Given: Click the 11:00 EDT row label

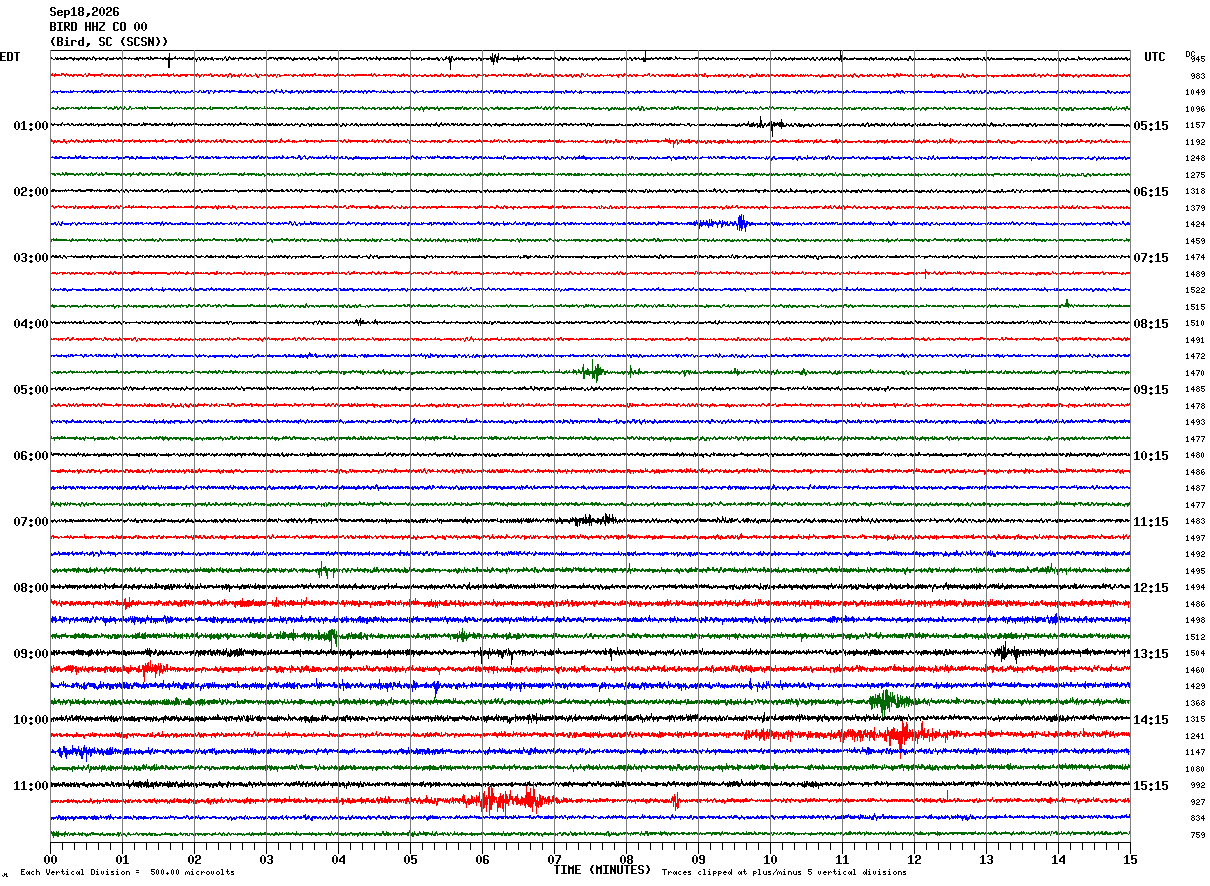Looking at the screenshot, I should pyautogui.click(x=30, y=786).
